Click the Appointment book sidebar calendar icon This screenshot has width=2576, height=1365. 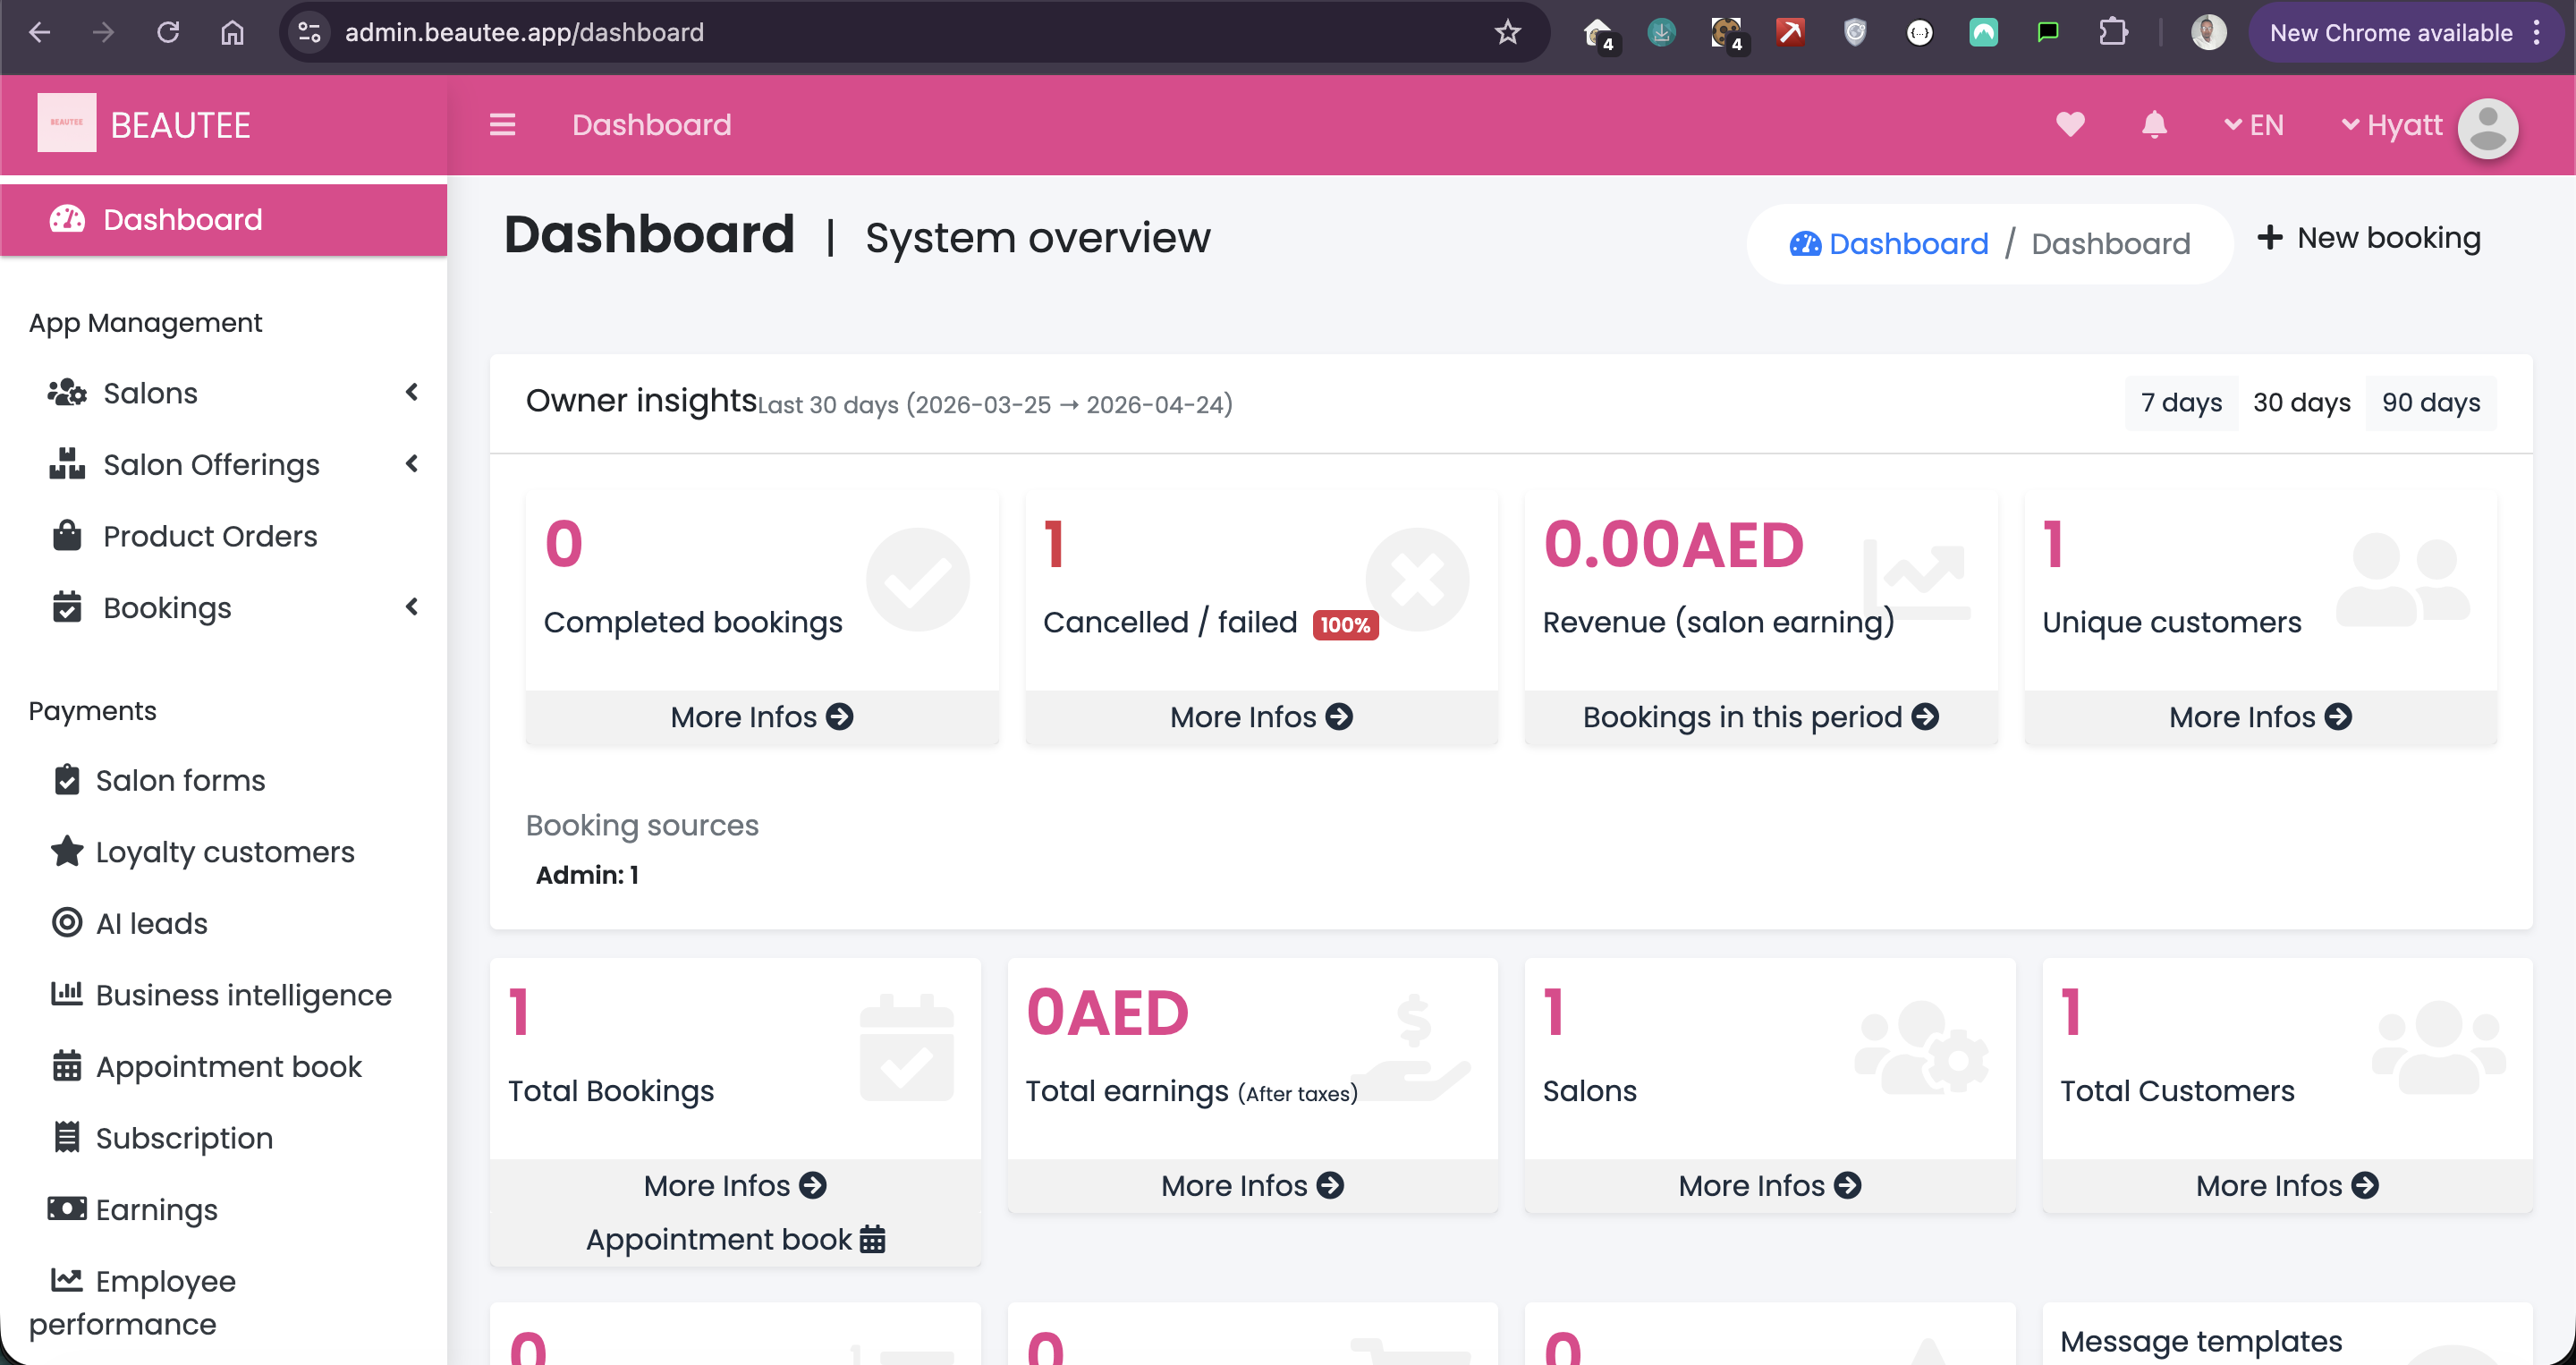[x=67, y=1065]
